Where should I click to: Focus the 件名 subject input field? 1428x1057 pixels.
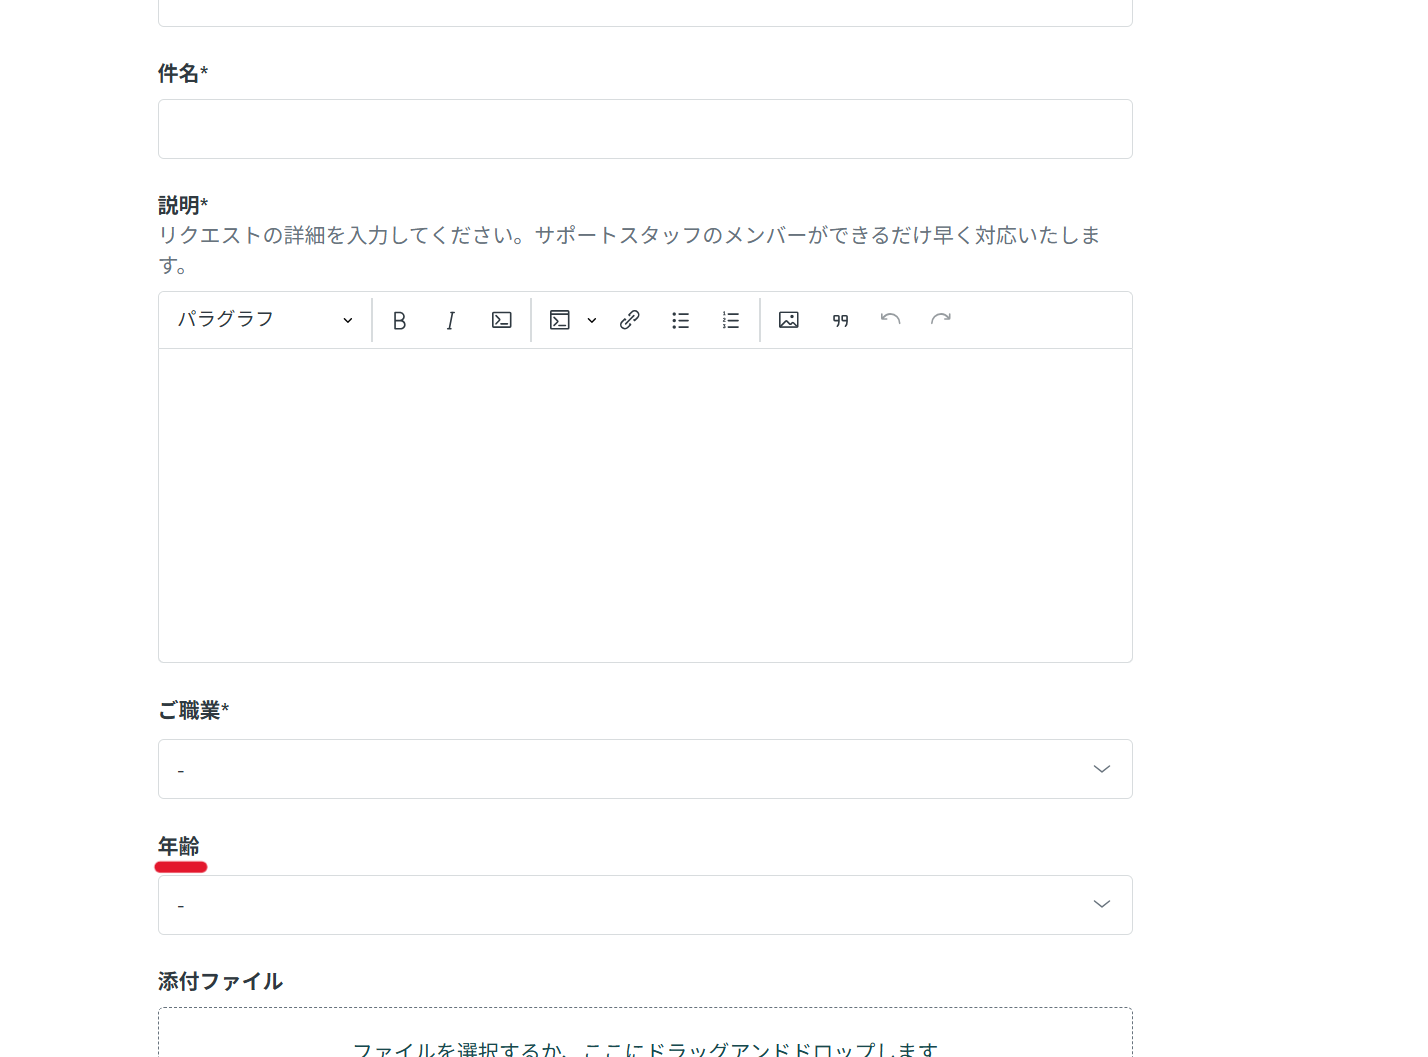tap(645, 129)
